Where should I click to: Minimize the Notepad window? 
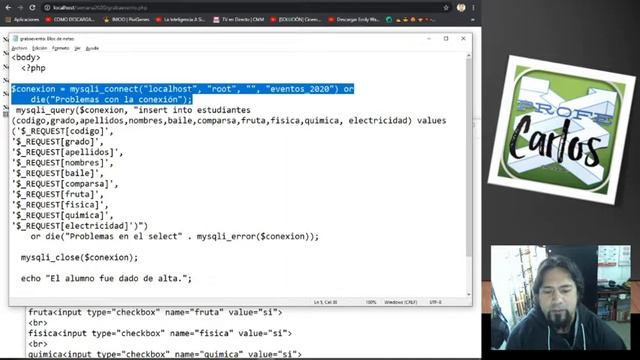429,38
